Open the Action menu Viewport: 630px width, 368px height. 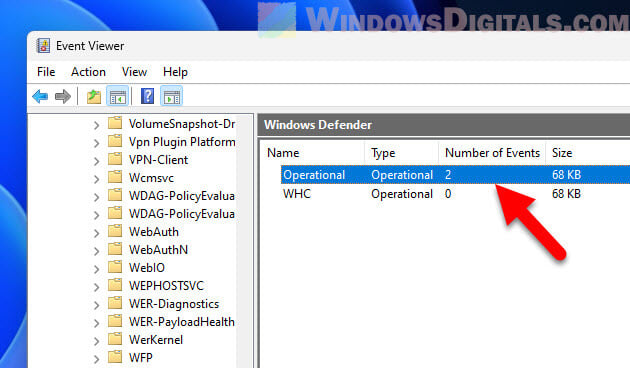pos(88,72)
